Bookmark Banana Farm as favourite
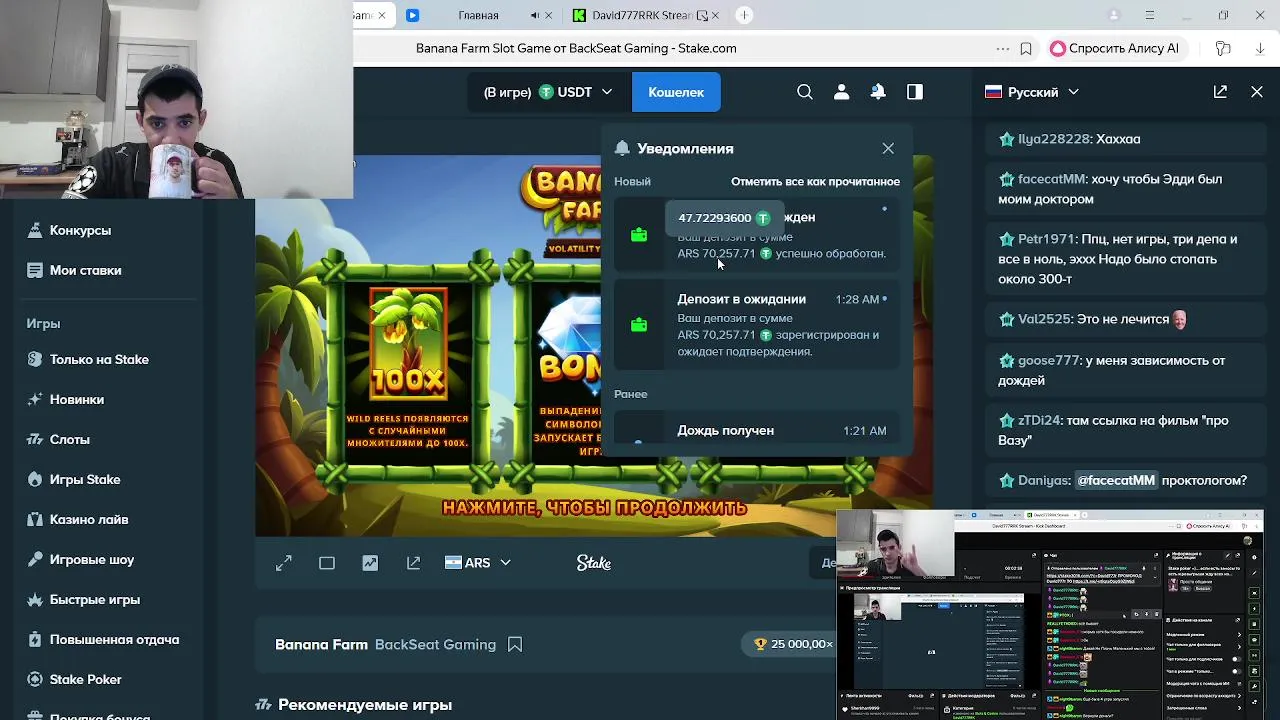 click(x=515, y=645)
